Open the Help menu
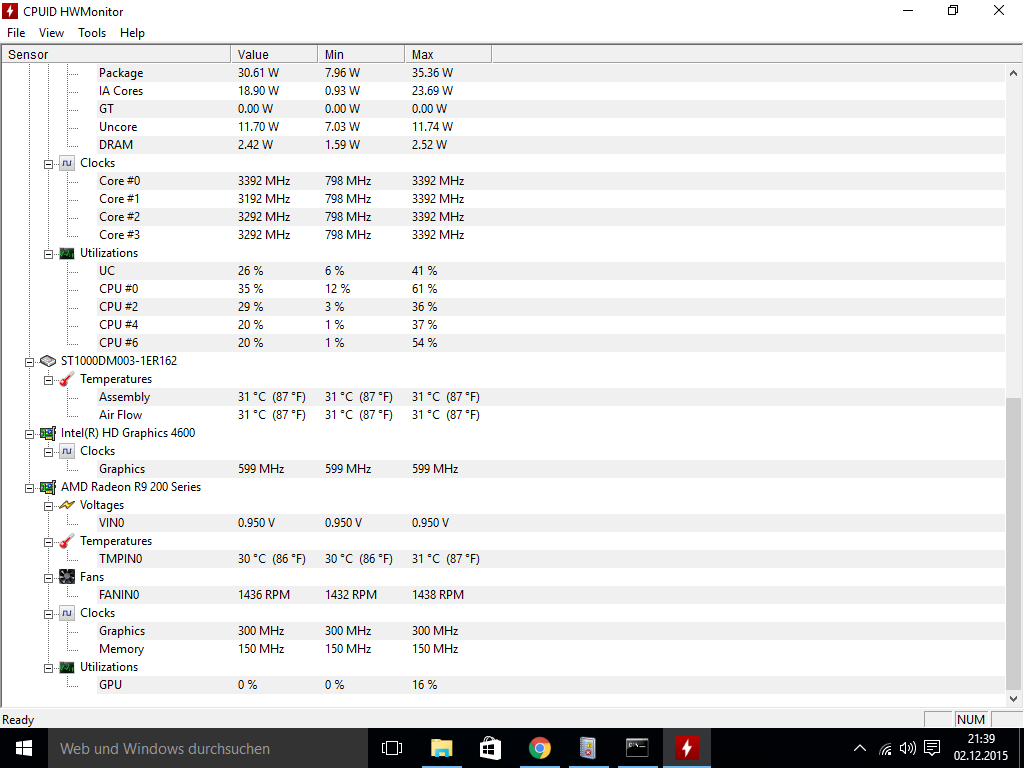Image resolution: width=1024 pixels, height=768 pixels. [132, 33]
